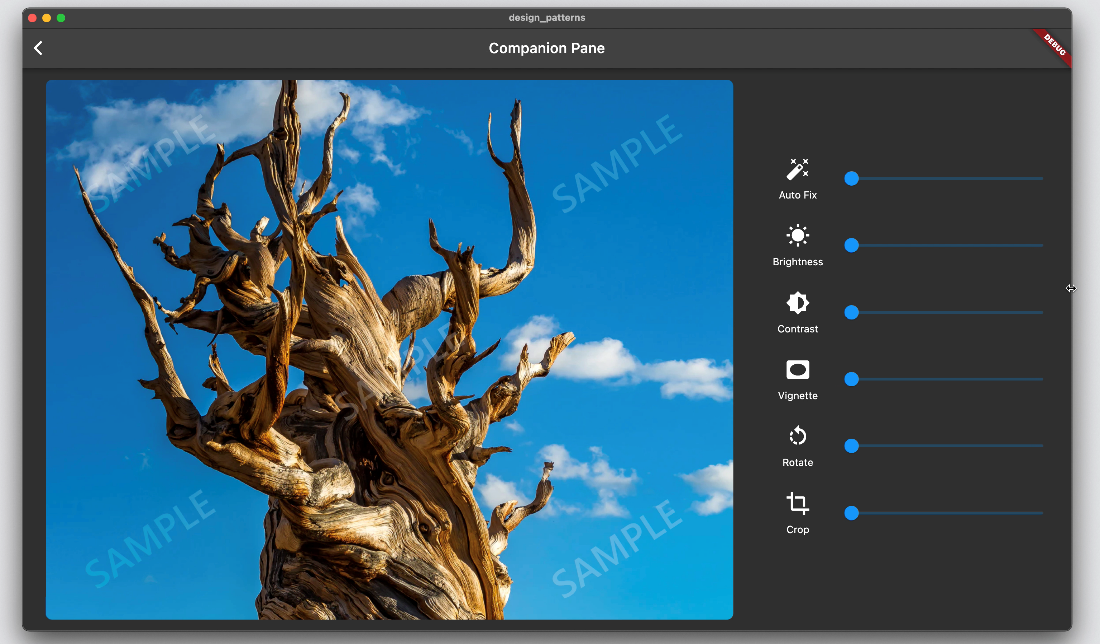Close the design_patterns window
Image resolution: width=1100 pixels, height=644 pixels.
coord(32,18)
